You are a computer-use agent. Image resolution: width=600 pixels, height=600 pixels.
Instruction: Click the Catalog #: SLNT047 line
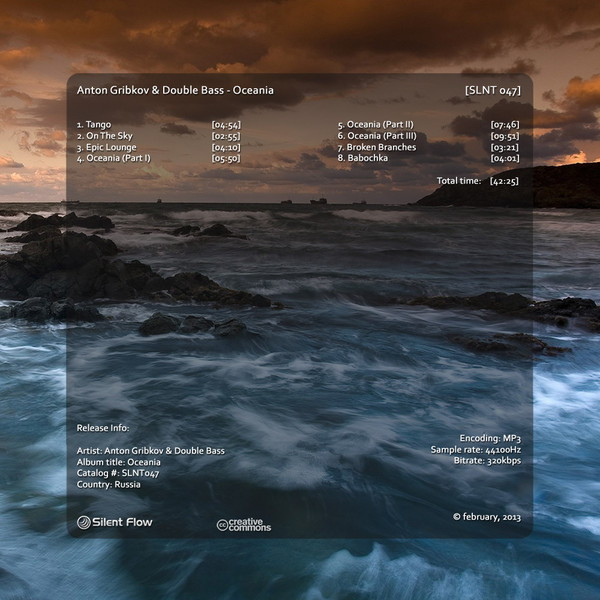tap(118, 473)
